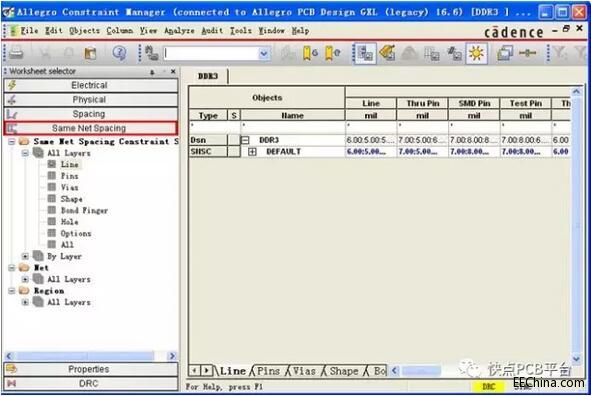Image resolution: width=591 pixels, height=396 pixels.
Task: Open the Audit menu
Action: pos(212,31)
